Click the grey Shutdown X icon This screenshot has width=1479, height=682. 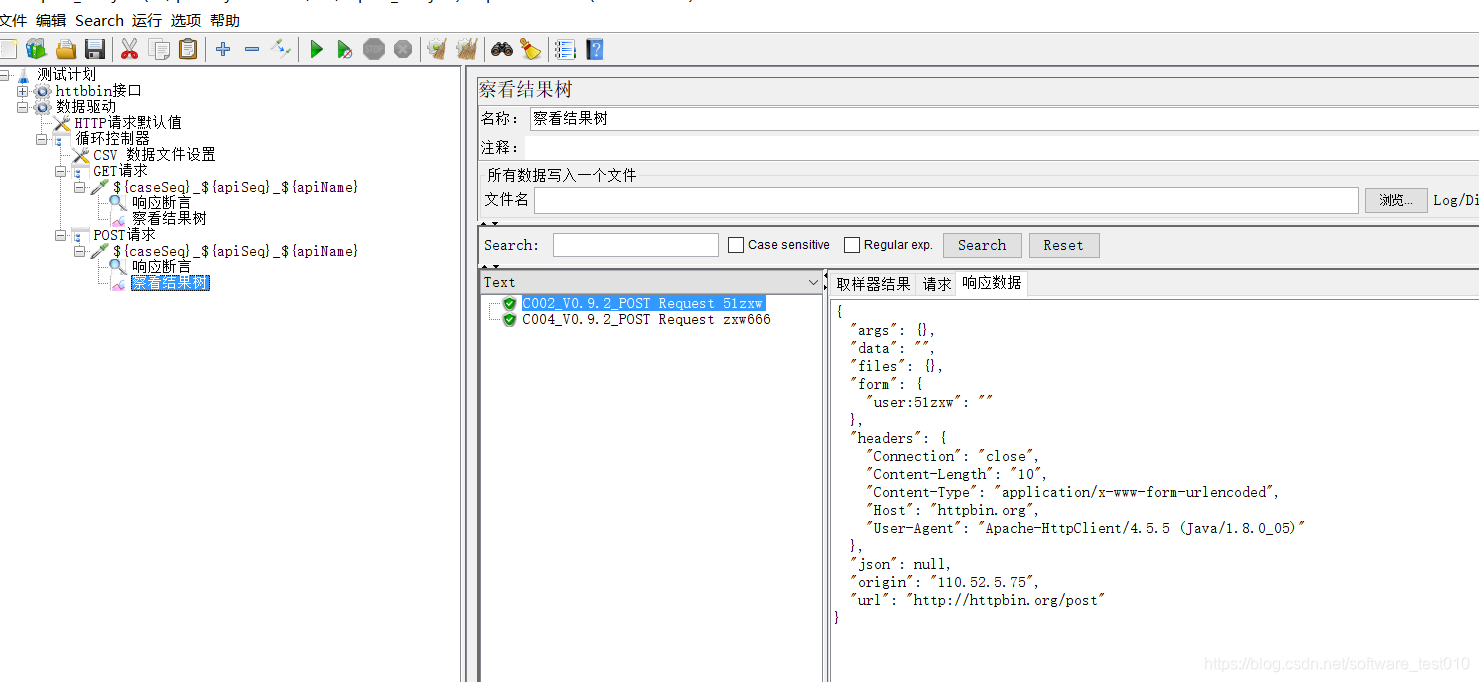tap(403, 49)
